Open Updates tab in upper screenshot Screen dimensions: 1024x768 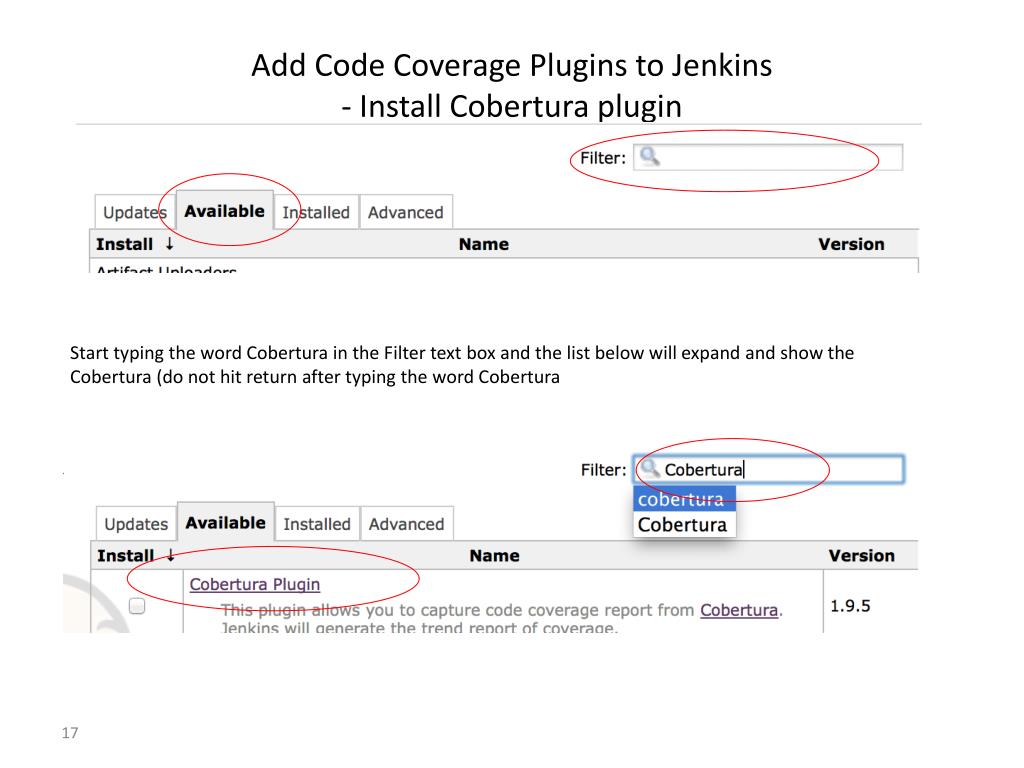point(135,212)
